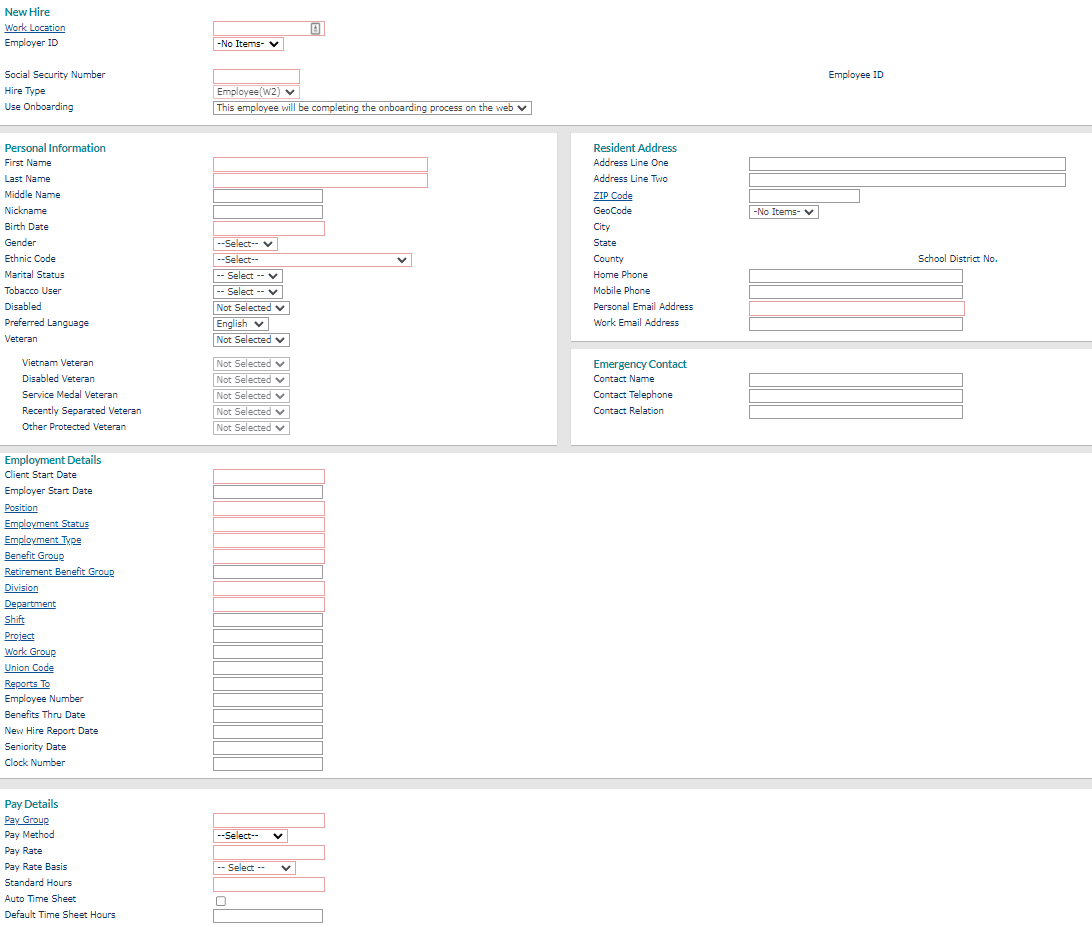
Task: Expand the Pay Method dropdown
Action: [x=251, y=835]
